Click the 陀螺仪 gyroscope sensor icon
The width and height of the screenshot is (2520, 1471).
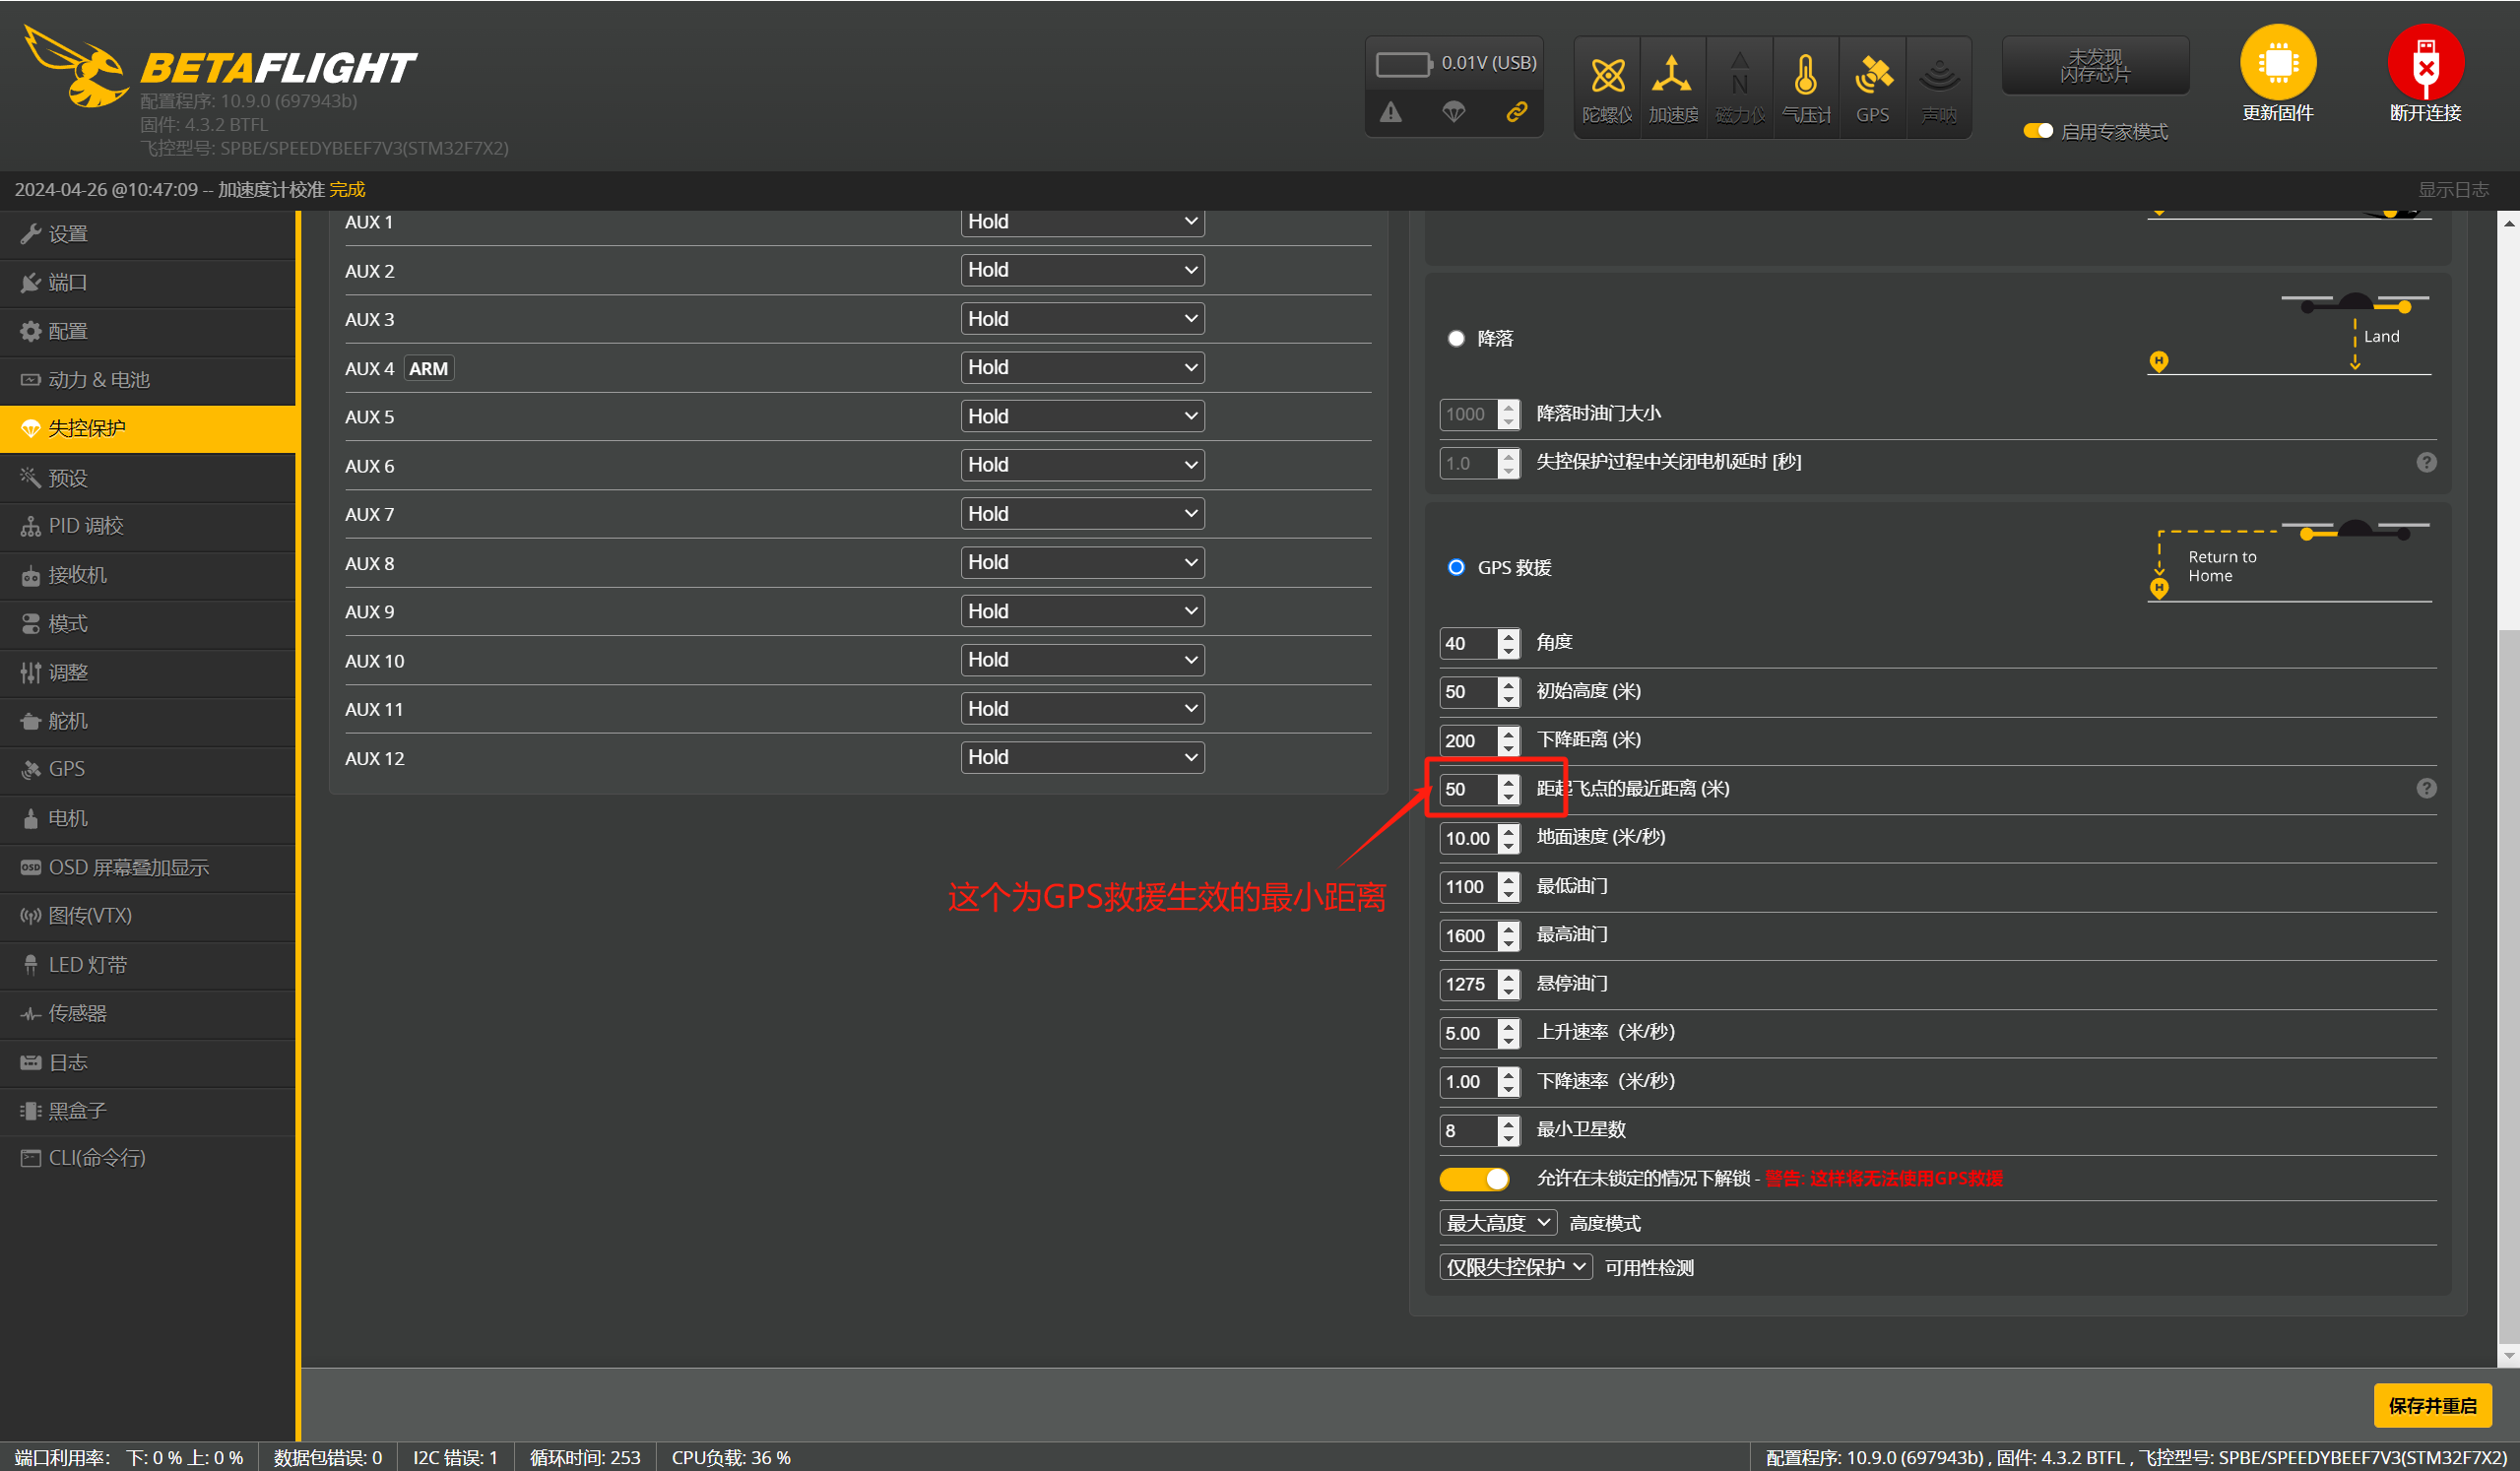(1607, 76)
